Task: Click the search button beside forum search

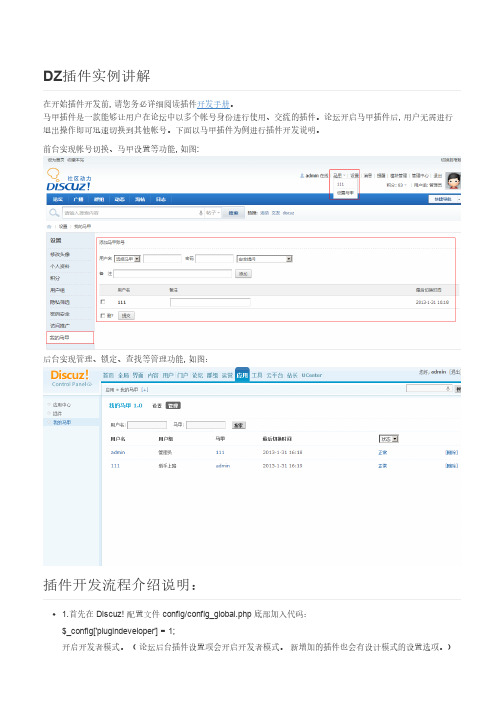Action: (x=233, y=213)
